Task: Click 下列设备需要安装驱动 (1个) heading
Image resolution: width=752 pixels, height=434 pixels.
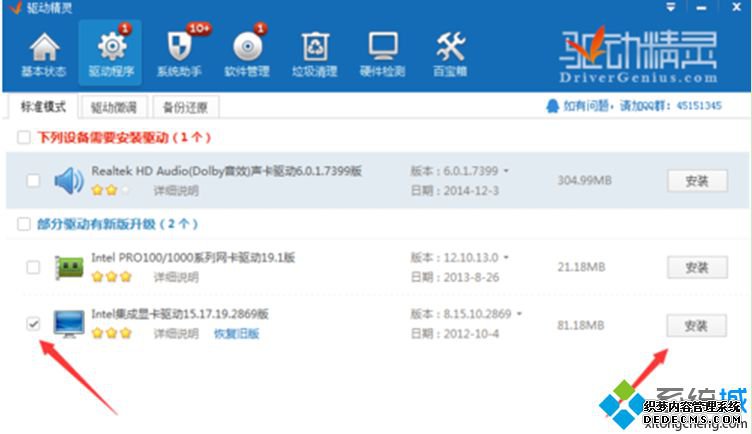Action: 124,138
